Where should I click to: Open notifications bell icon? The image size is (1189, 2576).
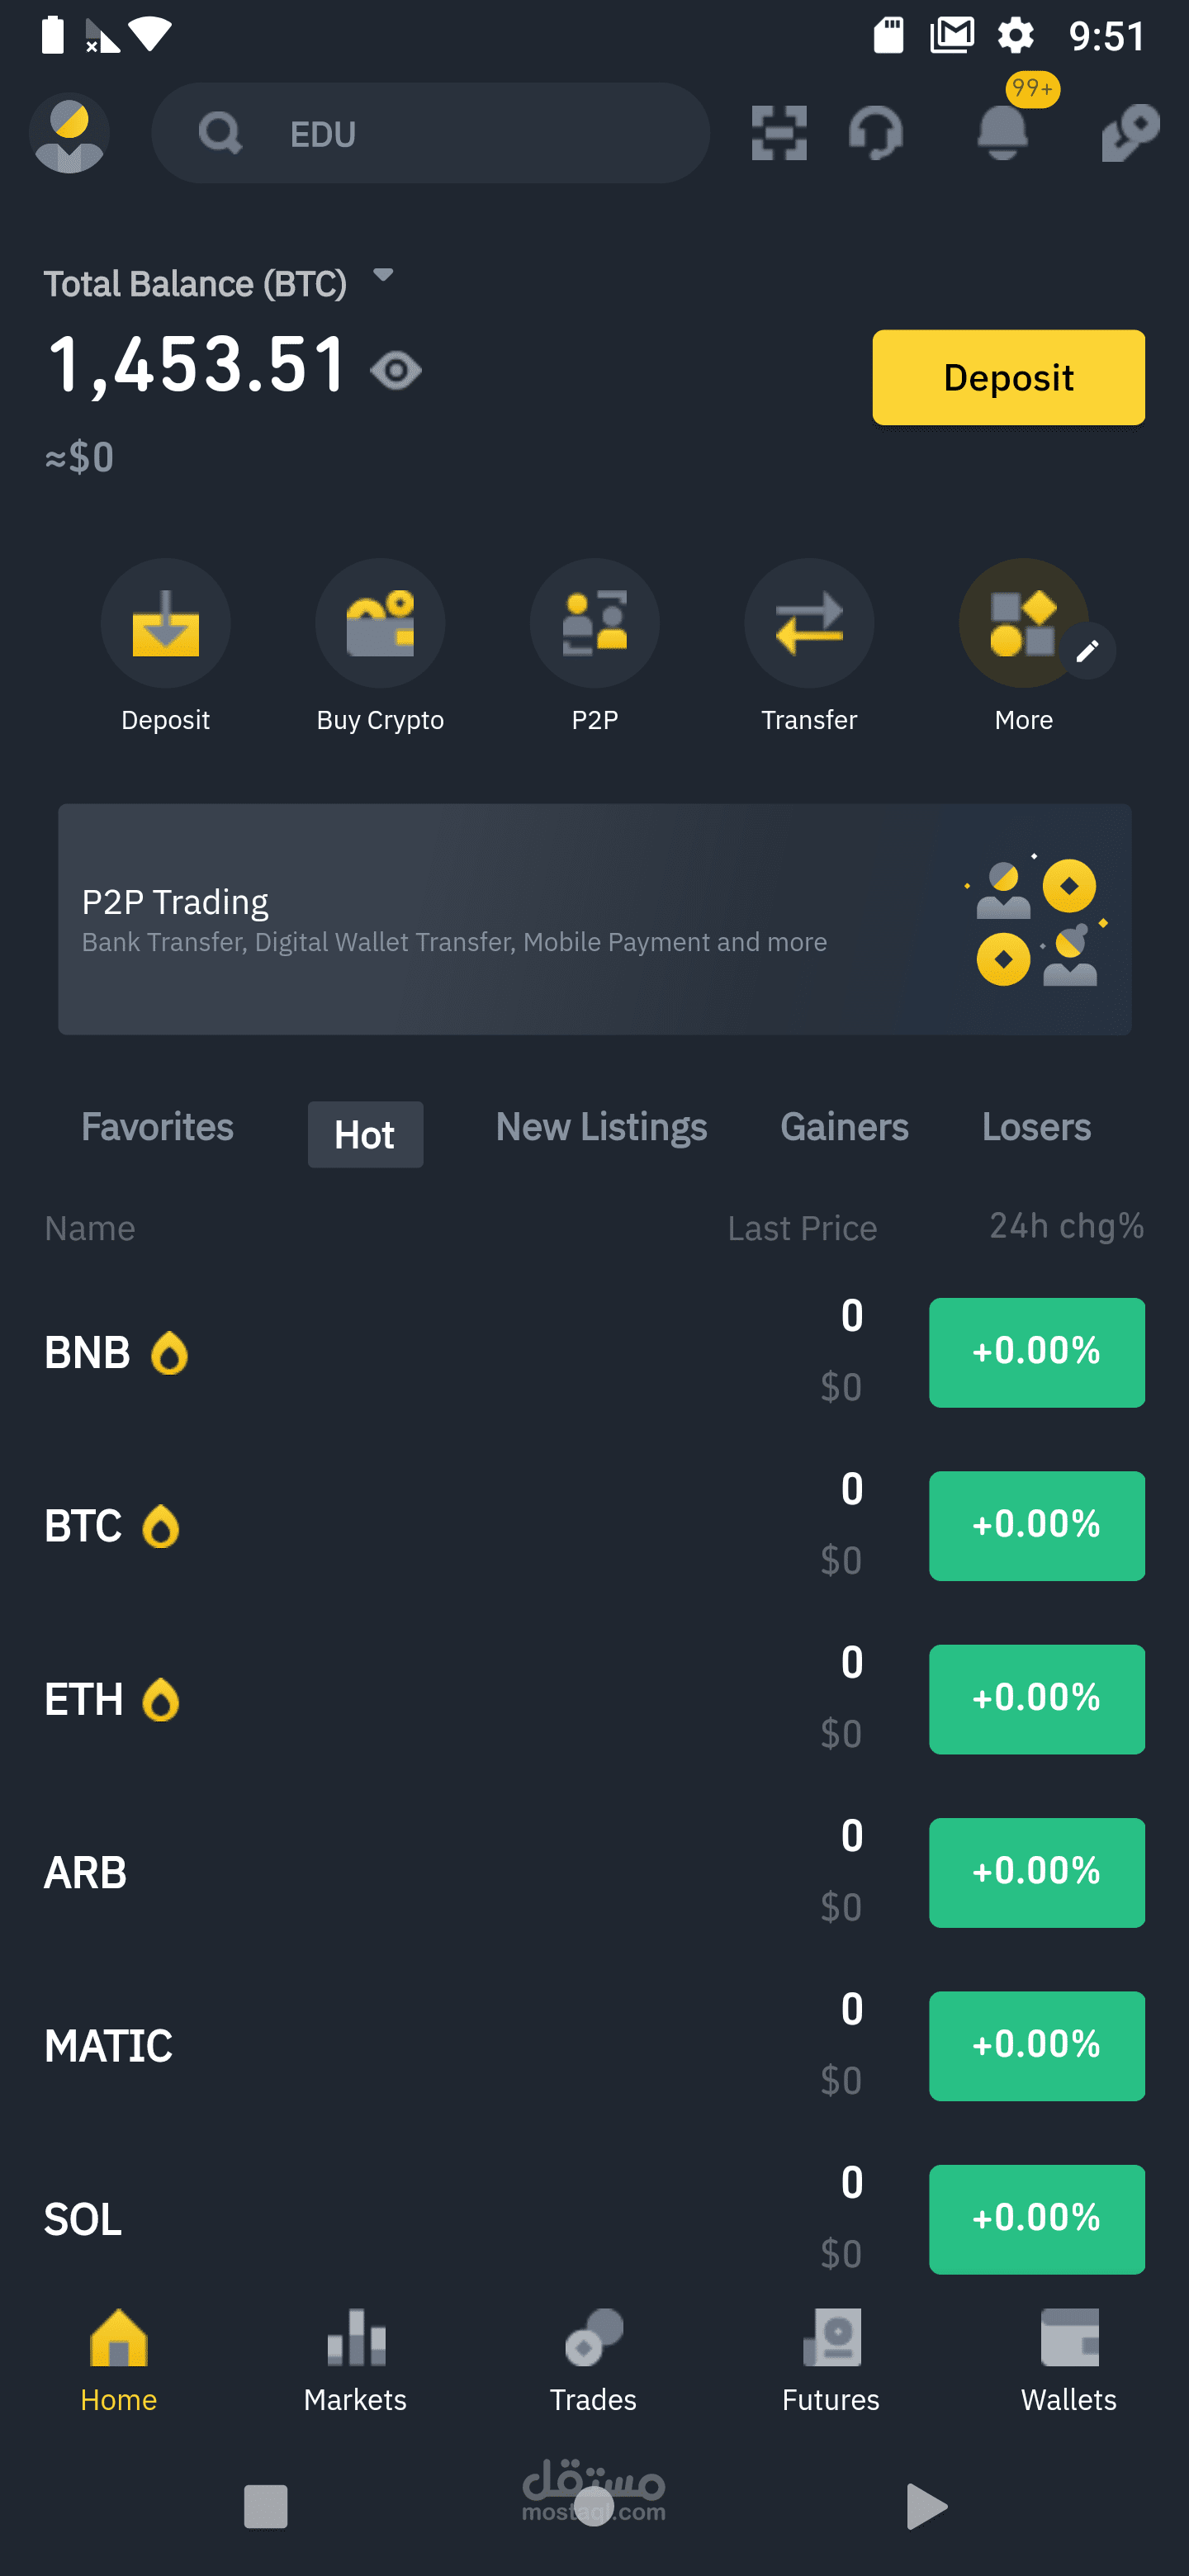1002,131
